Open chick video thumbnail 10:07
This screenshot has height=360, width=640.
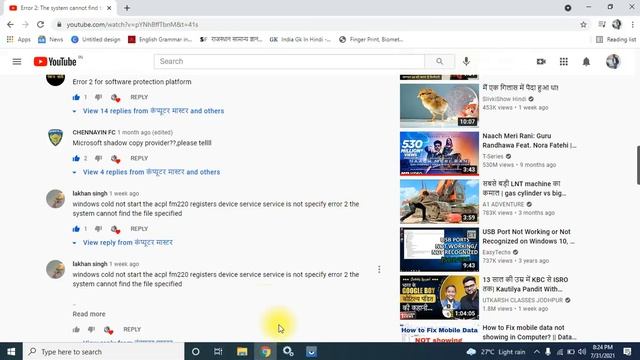(x=439, y=105)
